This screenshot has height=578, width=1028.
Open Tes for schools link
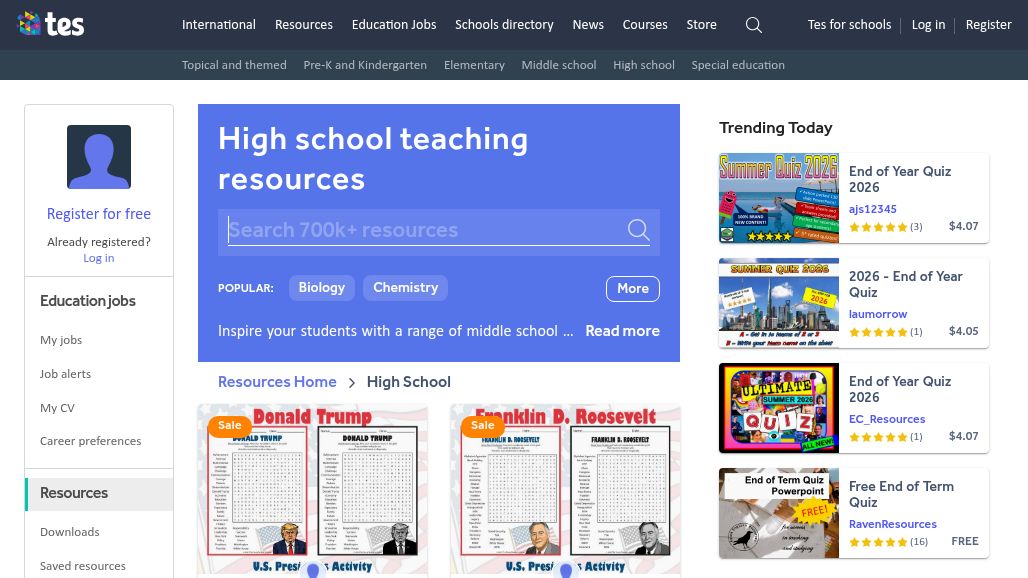point(850,25)
